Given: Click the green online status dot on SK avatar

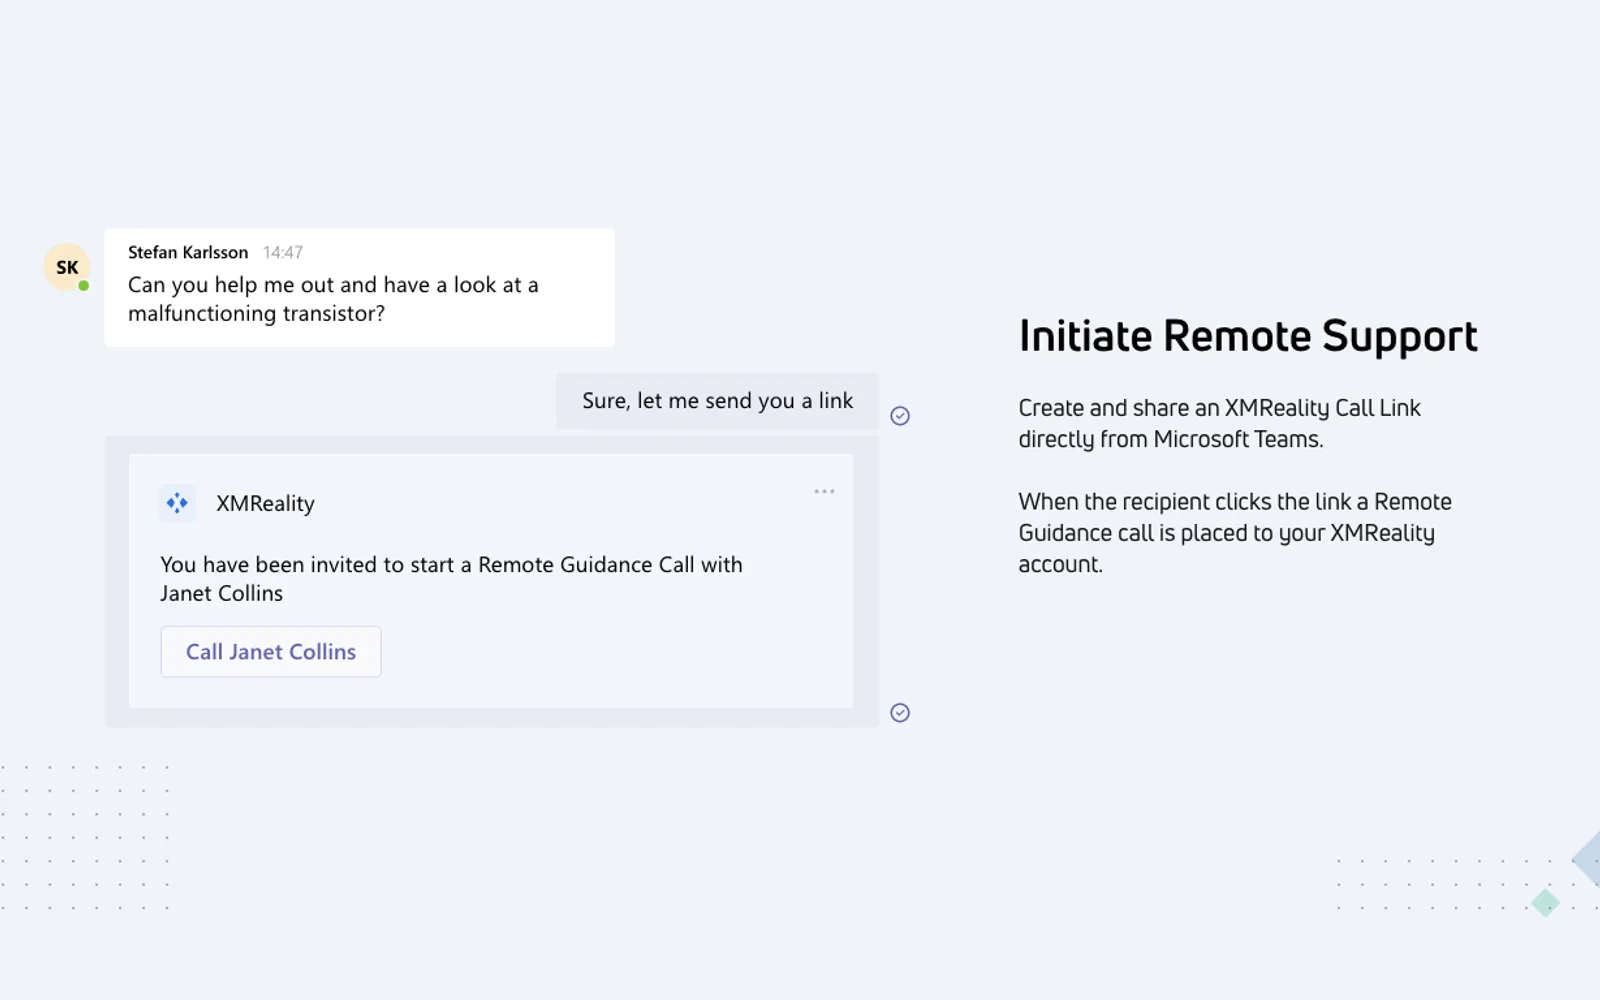Looking at the screenshot, I should (84, 286).
